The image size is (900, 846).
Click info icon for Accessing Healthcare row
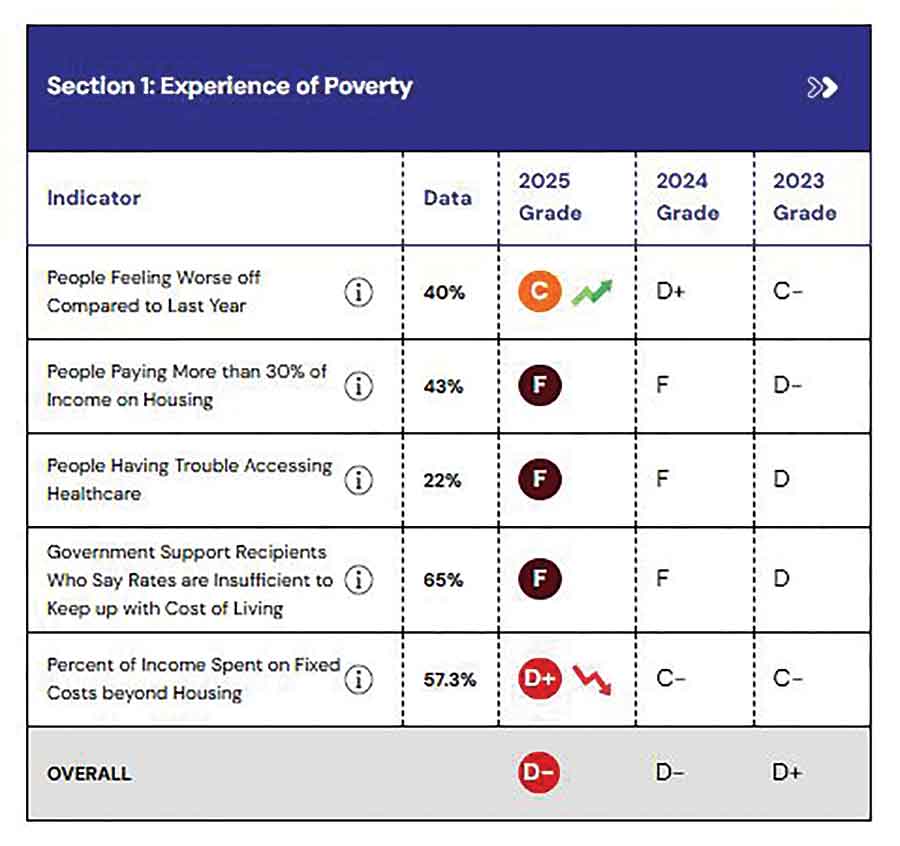pyautogui.click(x=358, y=480)
